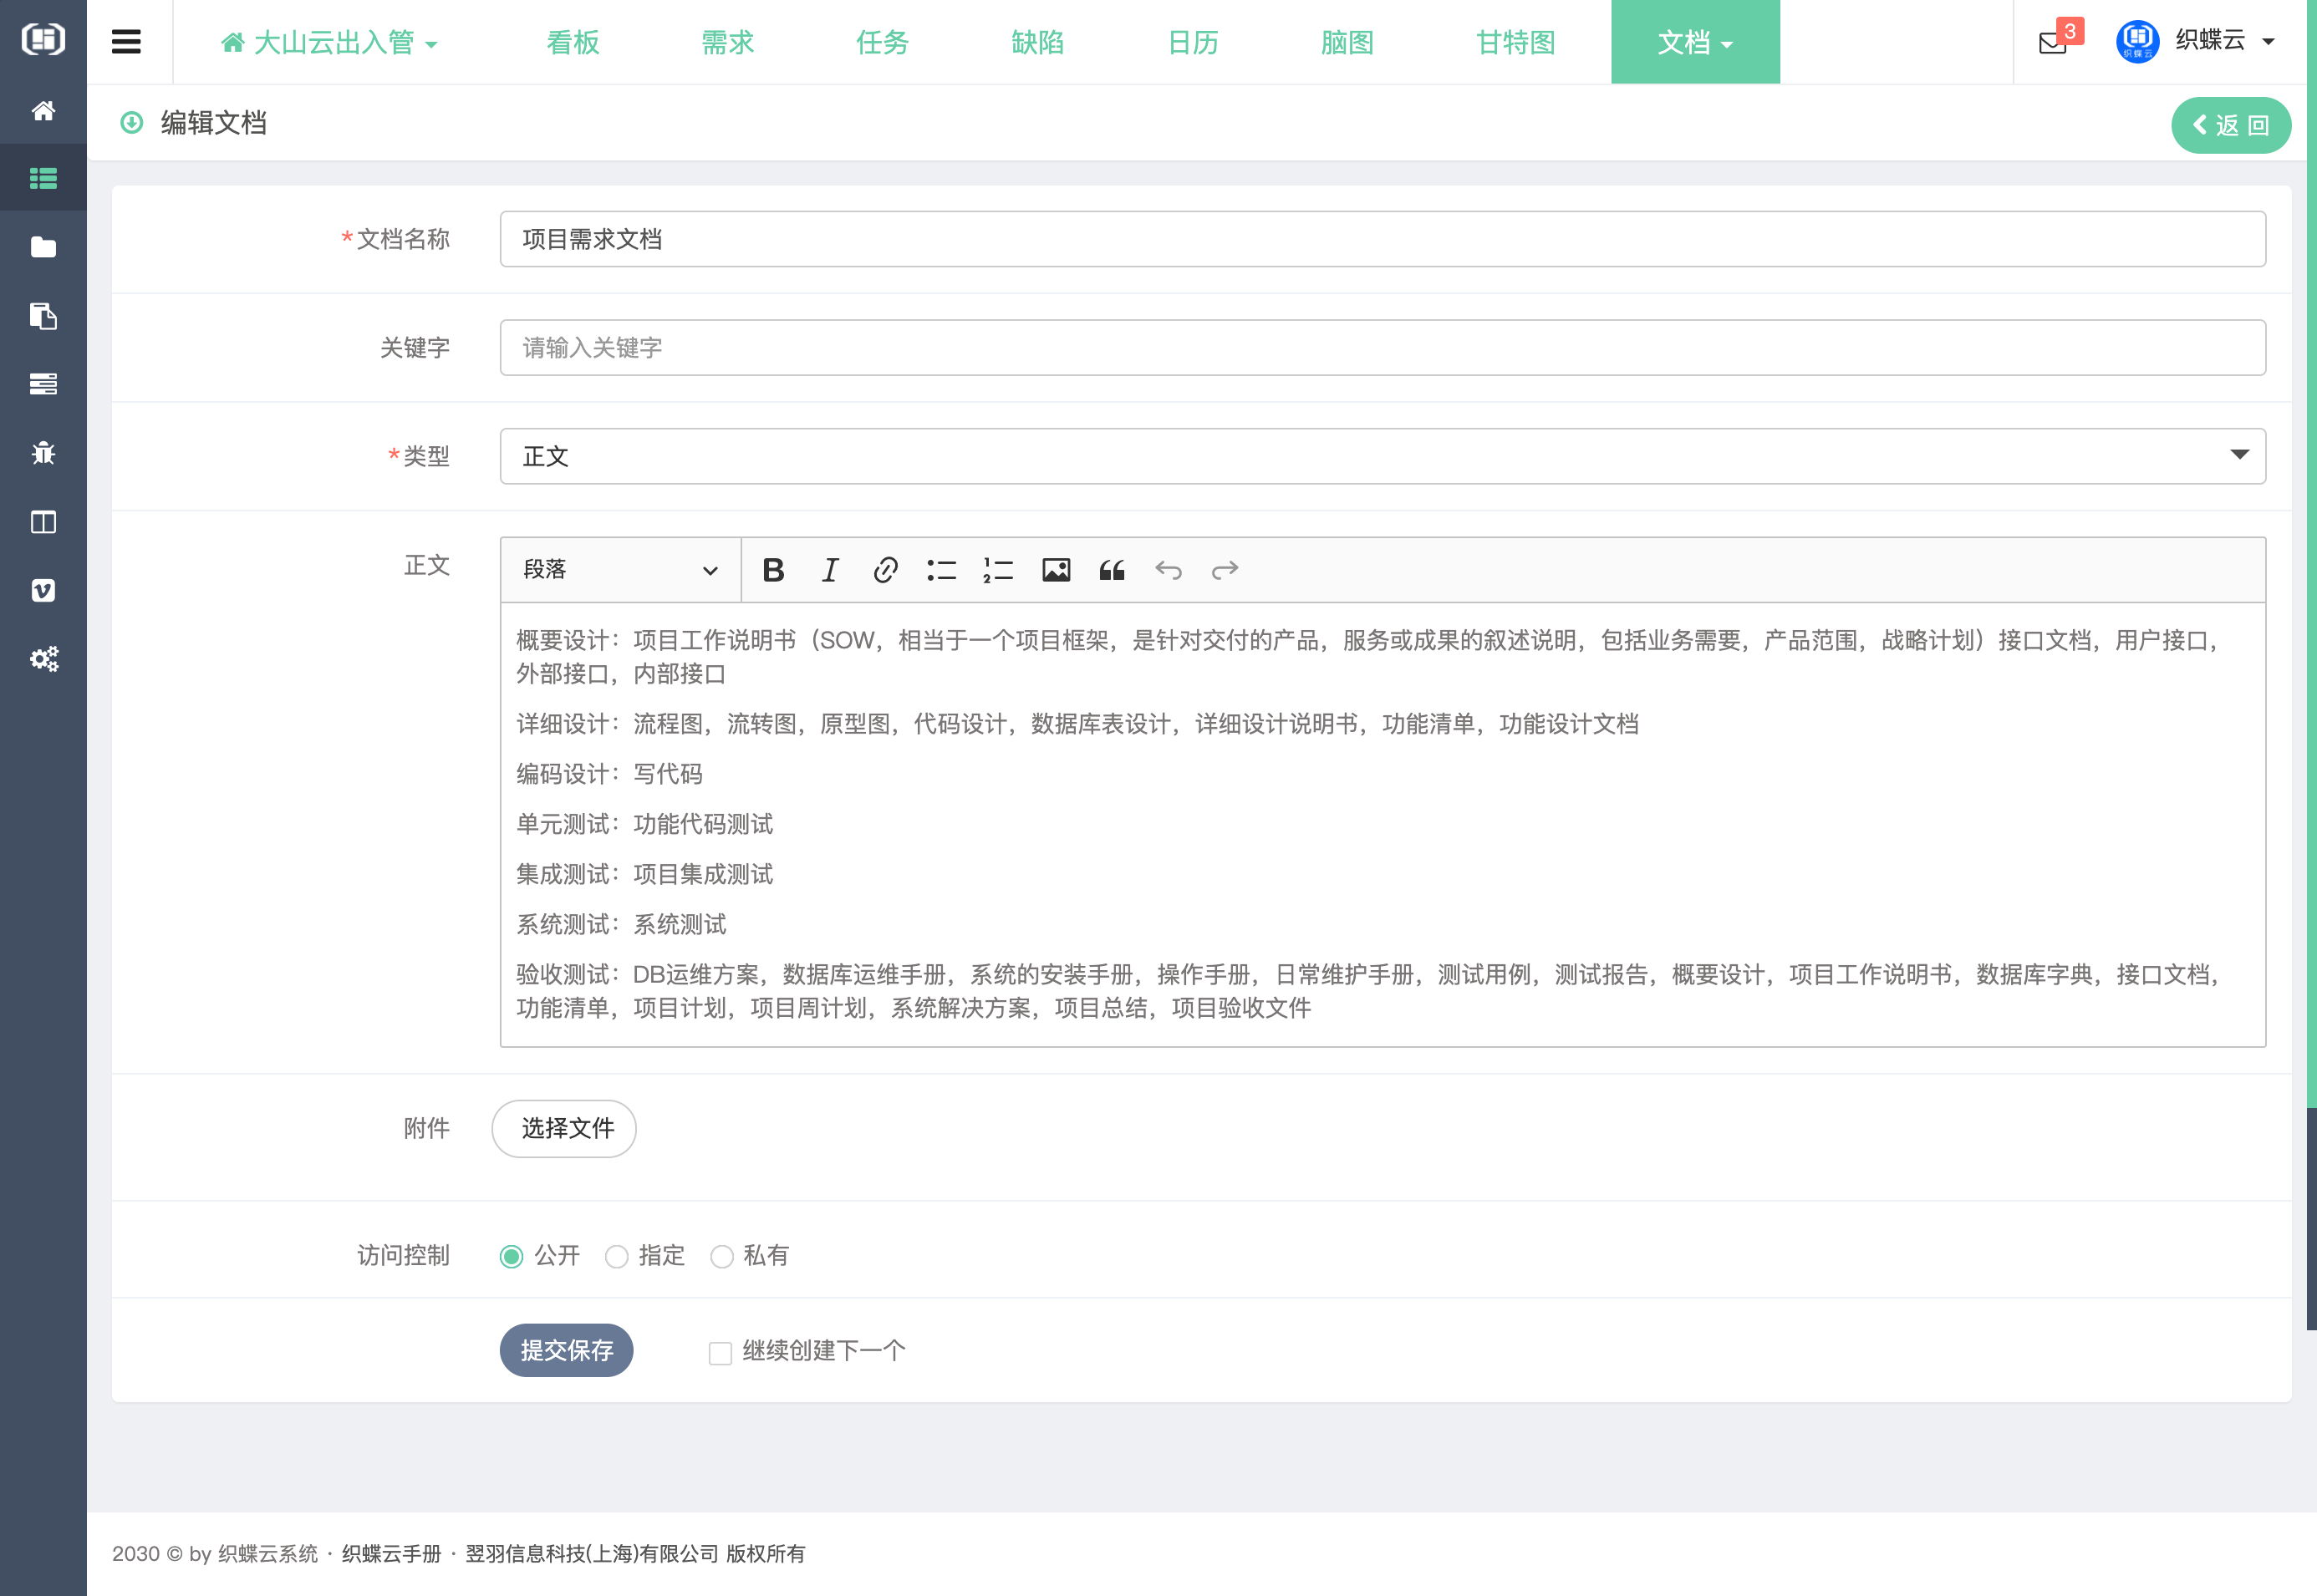Create a numbered list
Image resolution: width=2317 pixels, height=1596 pixels.
[997, 570]
